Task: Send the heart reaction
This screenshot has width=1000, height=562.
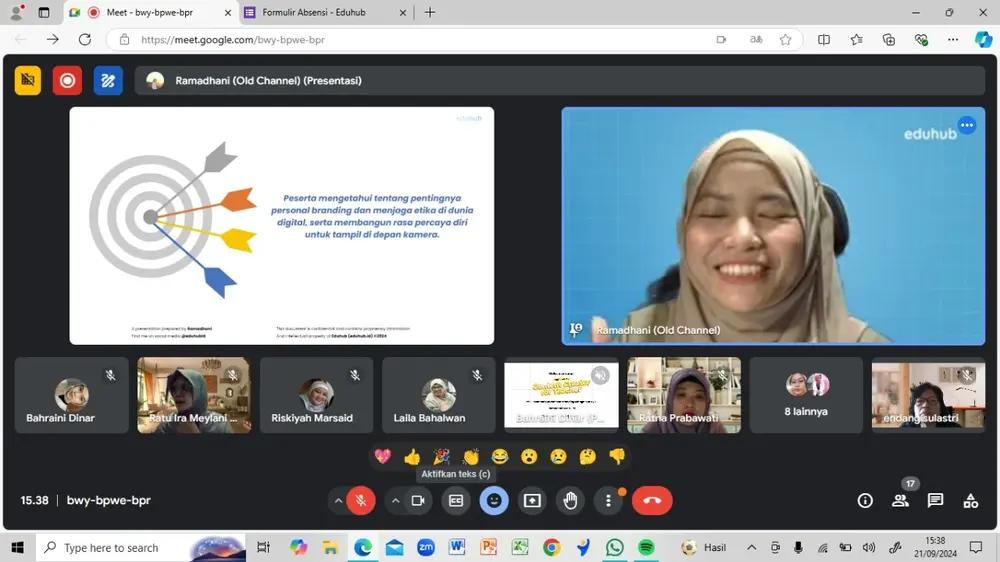Action: click(383, 456)
